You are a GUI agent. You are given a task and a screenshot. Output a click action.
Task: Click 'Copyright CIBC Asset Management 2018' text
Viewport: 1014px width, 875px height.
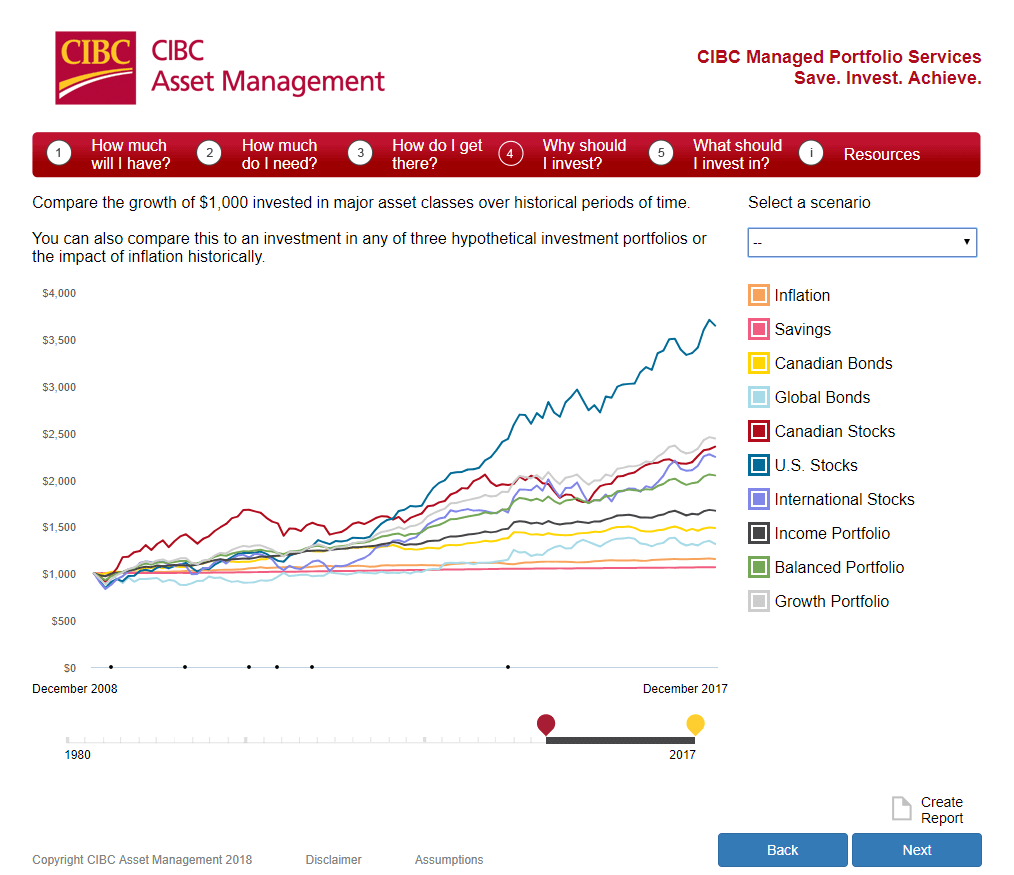click(142, 859)
